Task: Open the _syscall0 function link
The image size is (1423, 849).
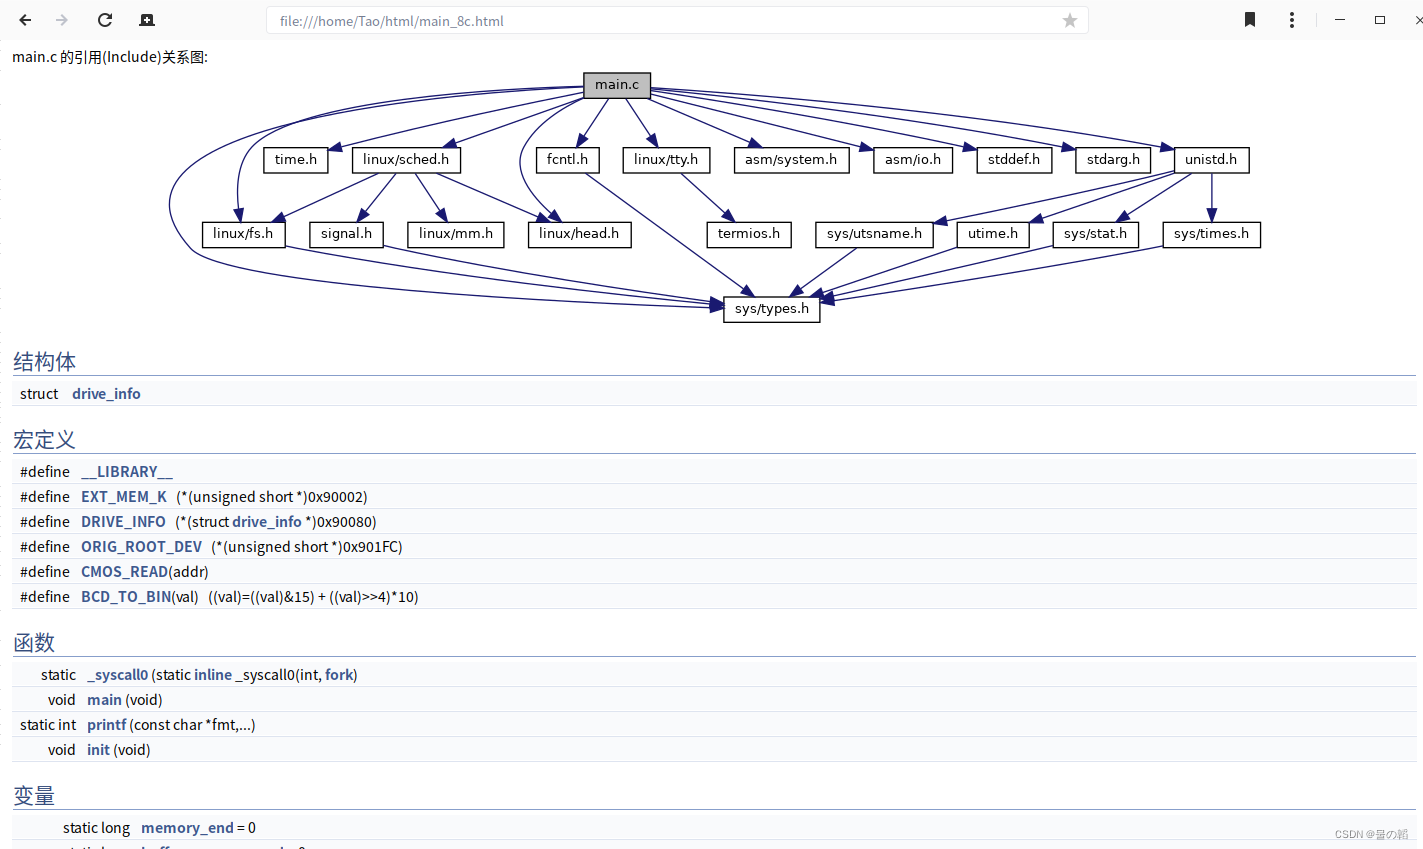Action: [117, 675]
